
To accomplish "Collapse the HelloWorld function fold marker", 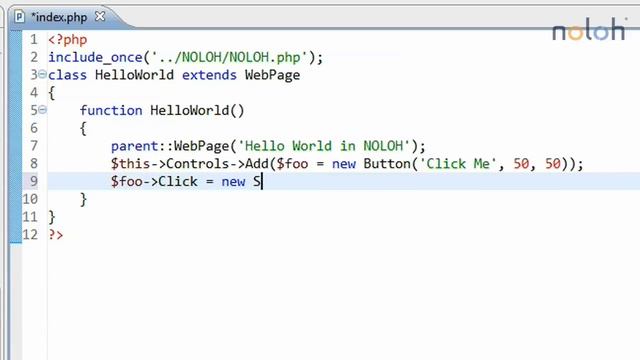I will pos(42,110).
